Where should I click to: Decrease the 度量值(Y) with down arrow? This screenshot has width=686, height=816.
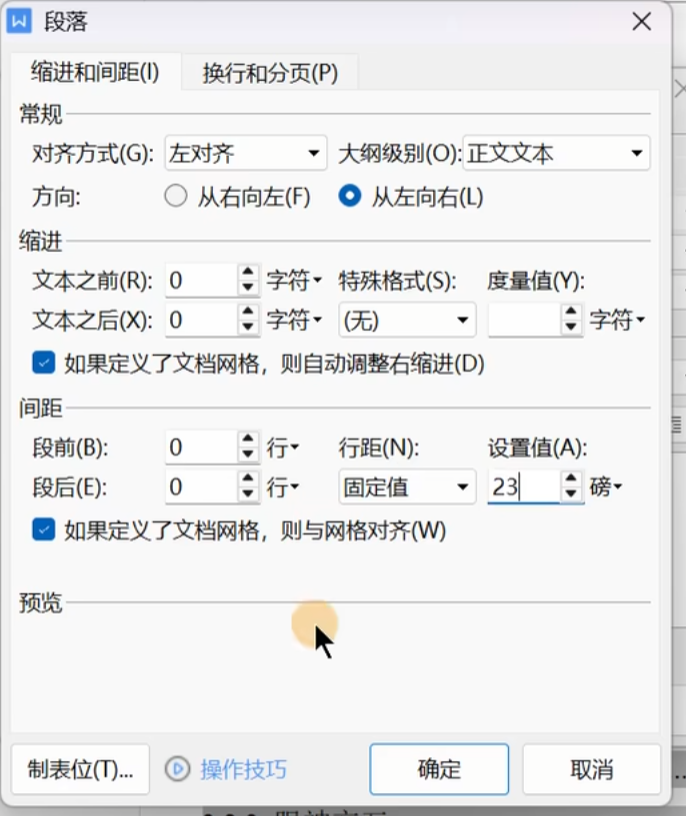click(x=571, y=327)
